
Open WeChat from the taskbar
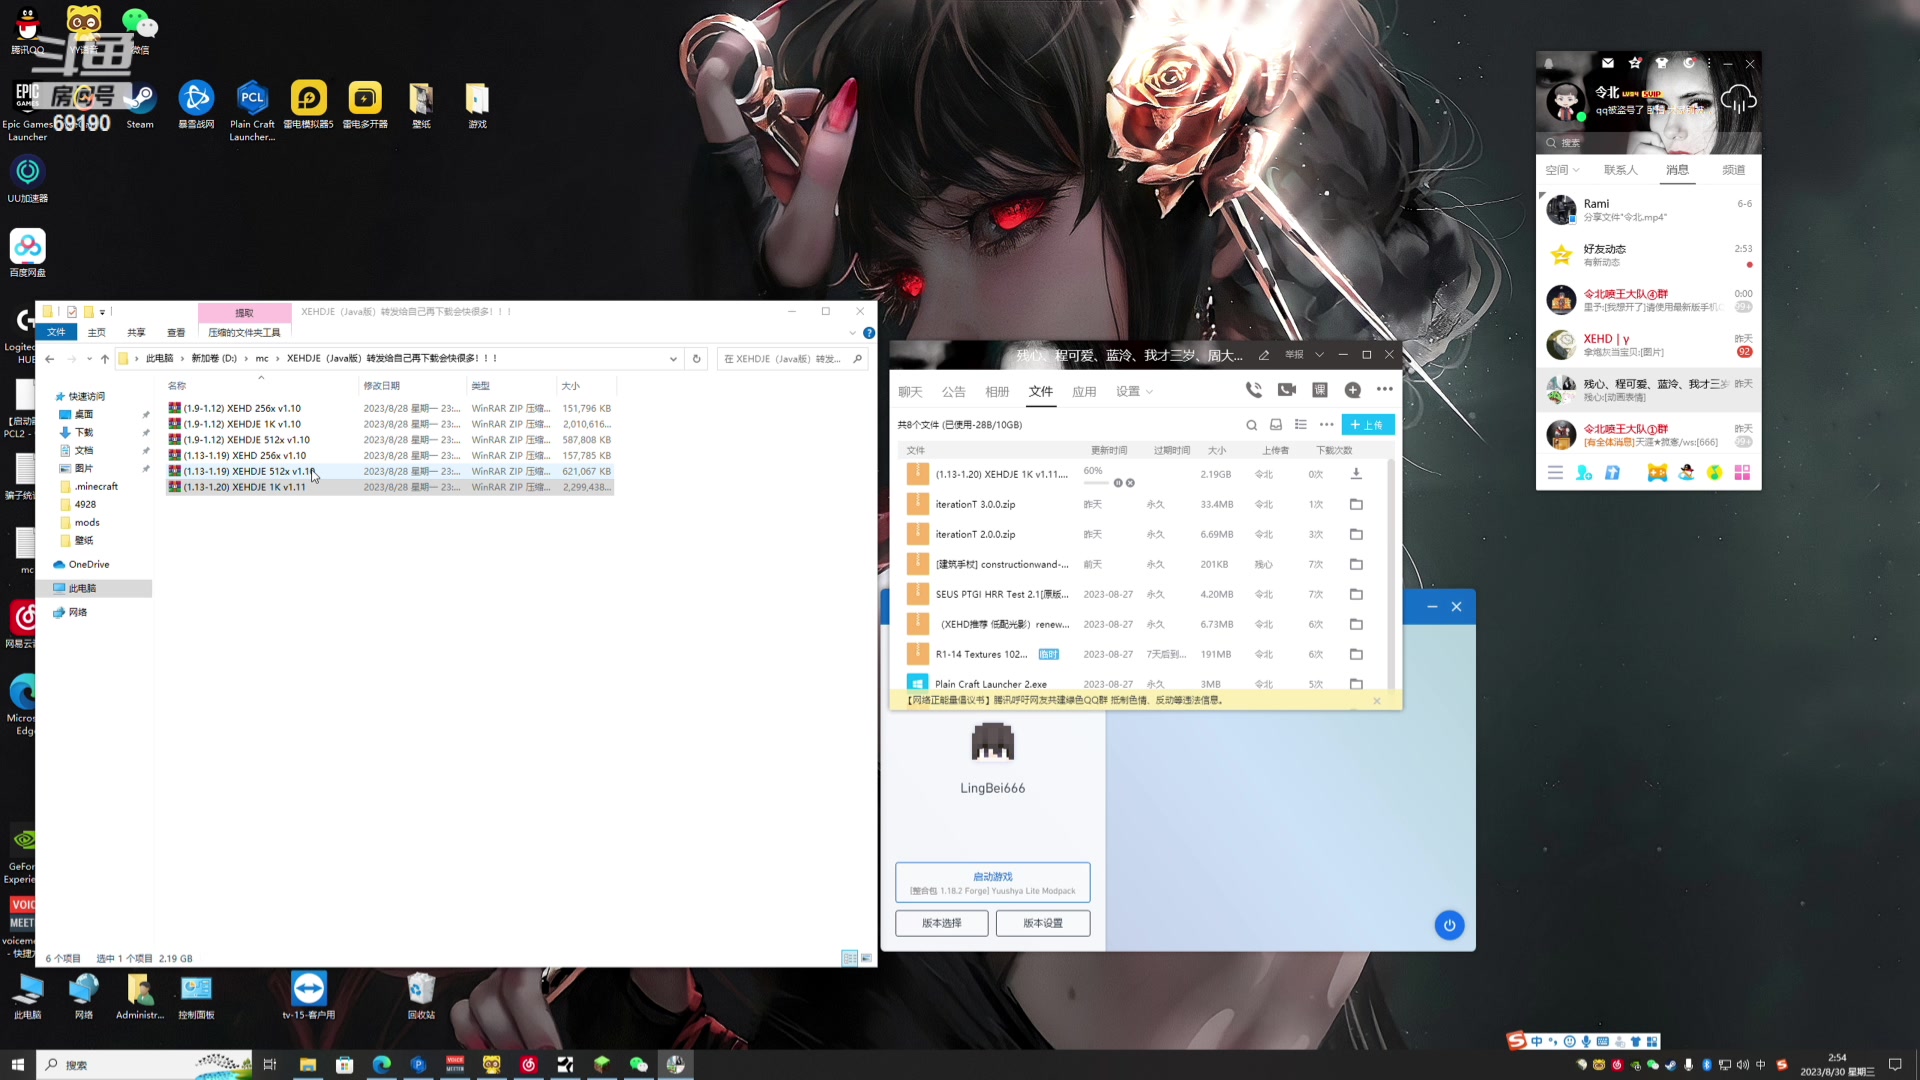tap(638, 1065)
